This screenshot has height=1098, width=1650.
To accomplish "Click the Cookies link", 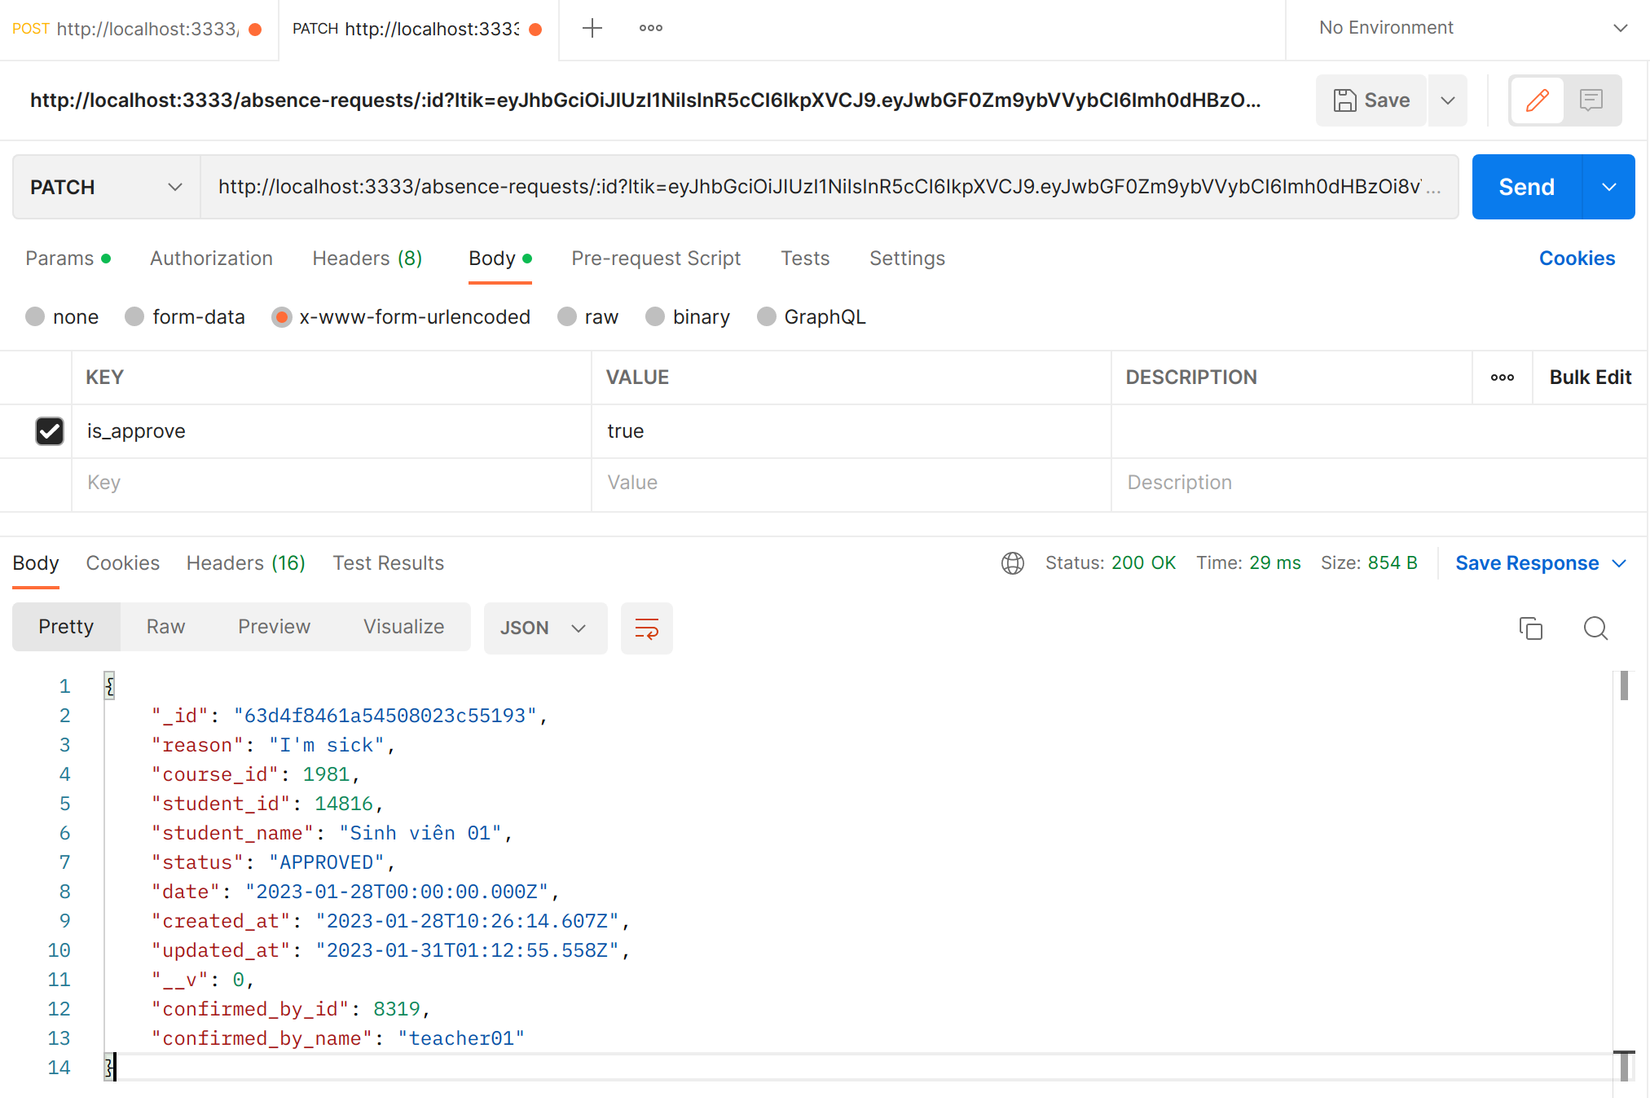I will [x=1576, y=258].
